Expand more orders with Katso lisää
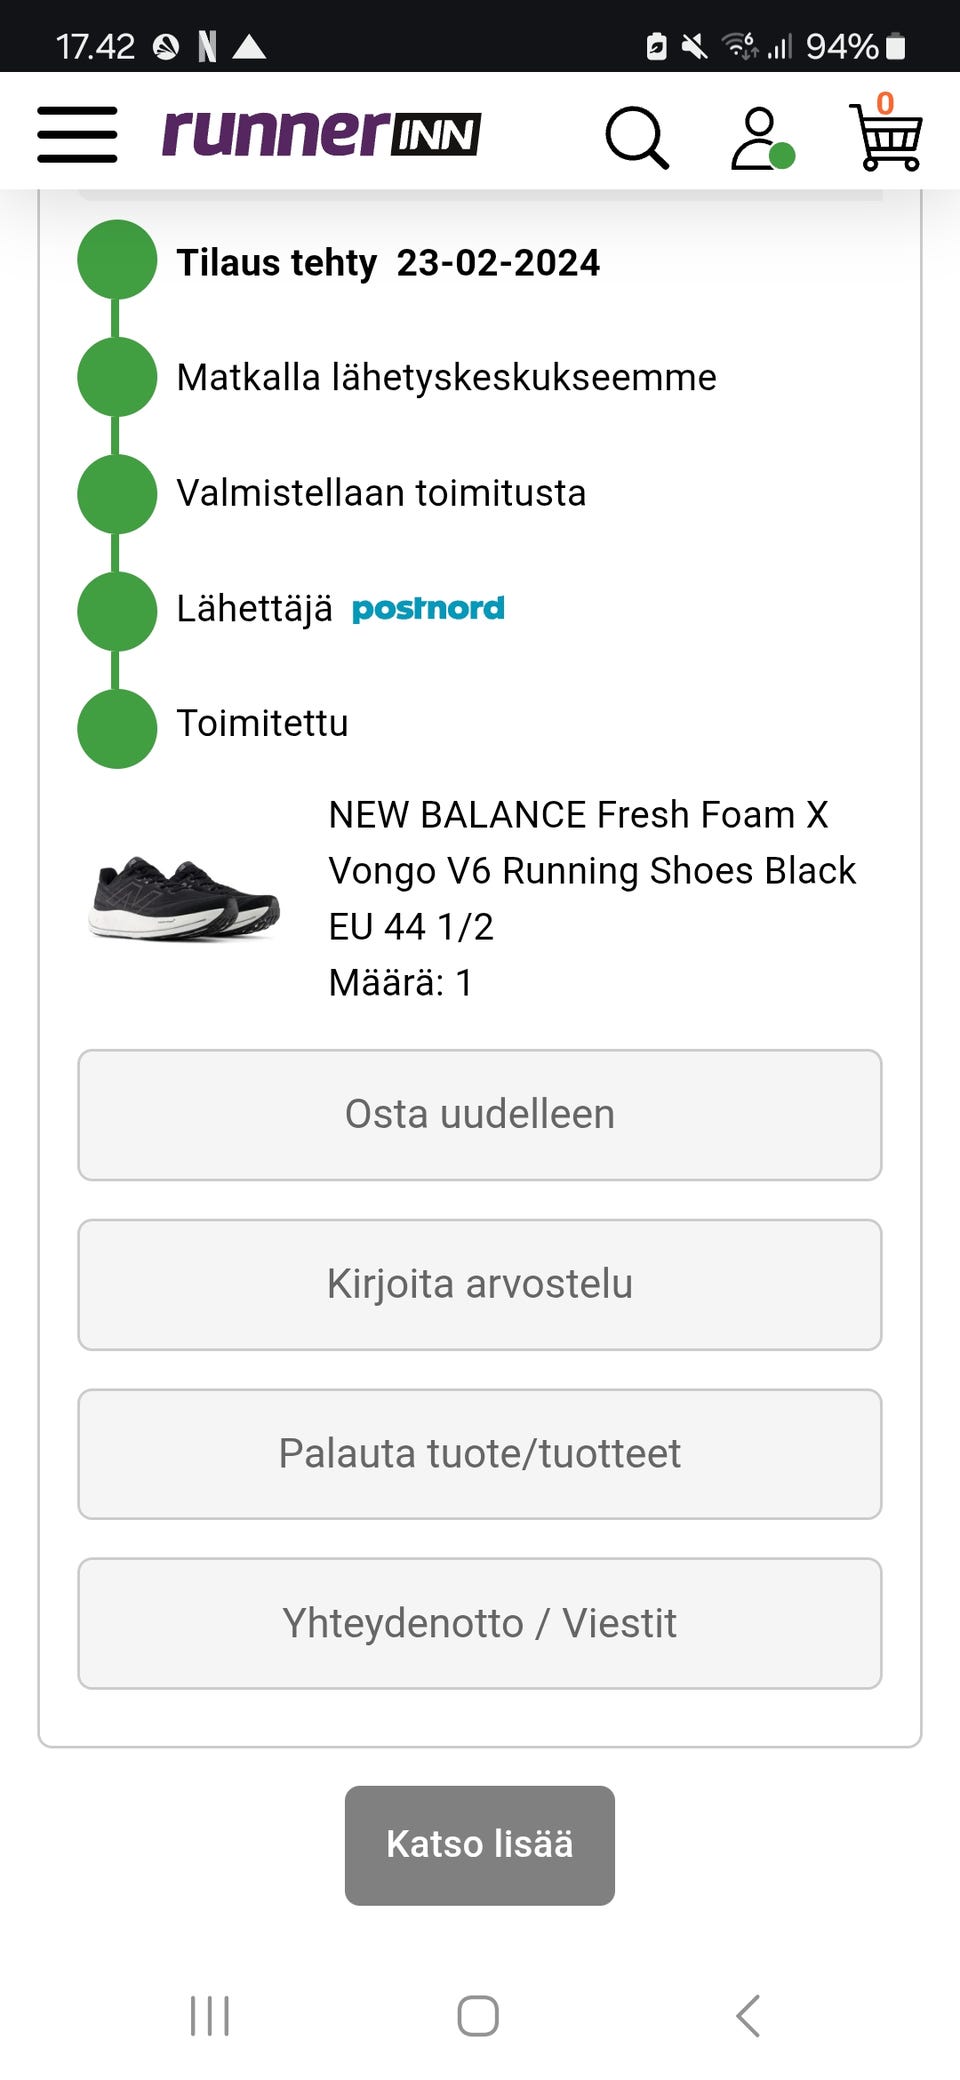 480,1844
